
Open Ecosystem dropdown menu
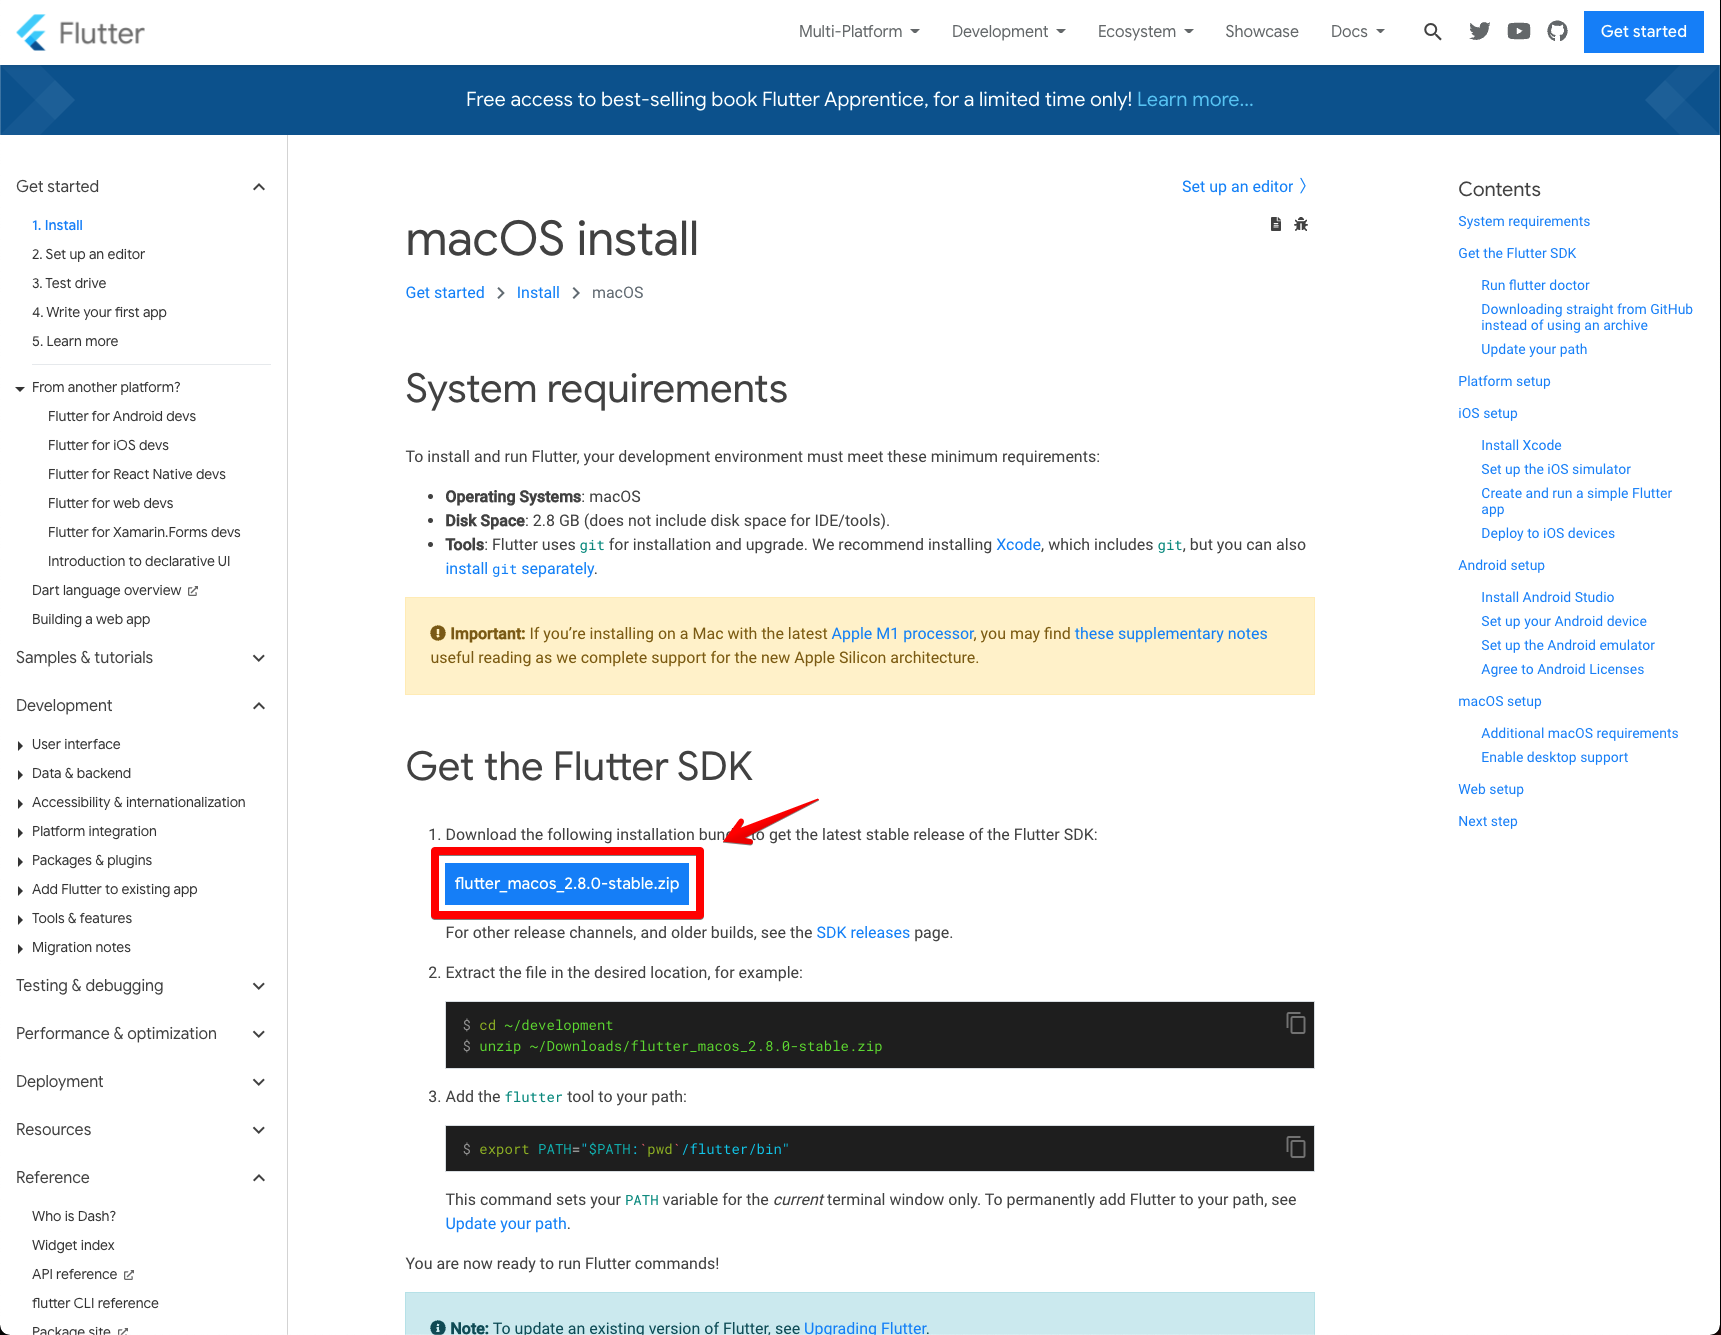point(1146,32)
